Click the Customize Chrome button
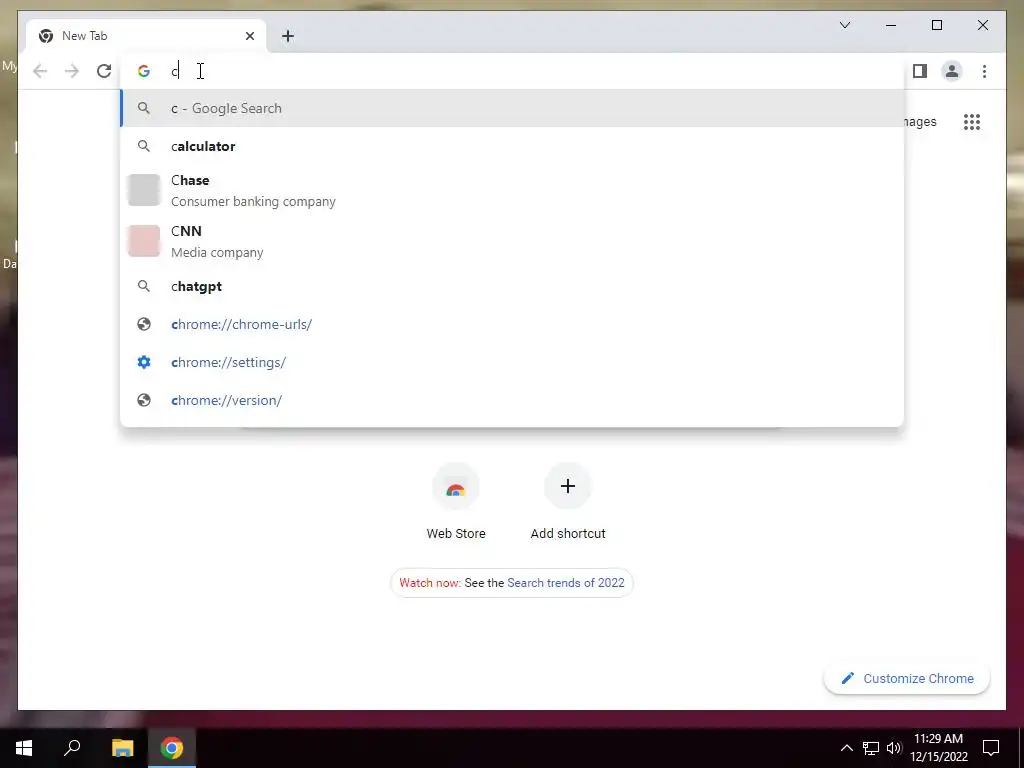The image size is (1024, 768). [x=906, y=679]
